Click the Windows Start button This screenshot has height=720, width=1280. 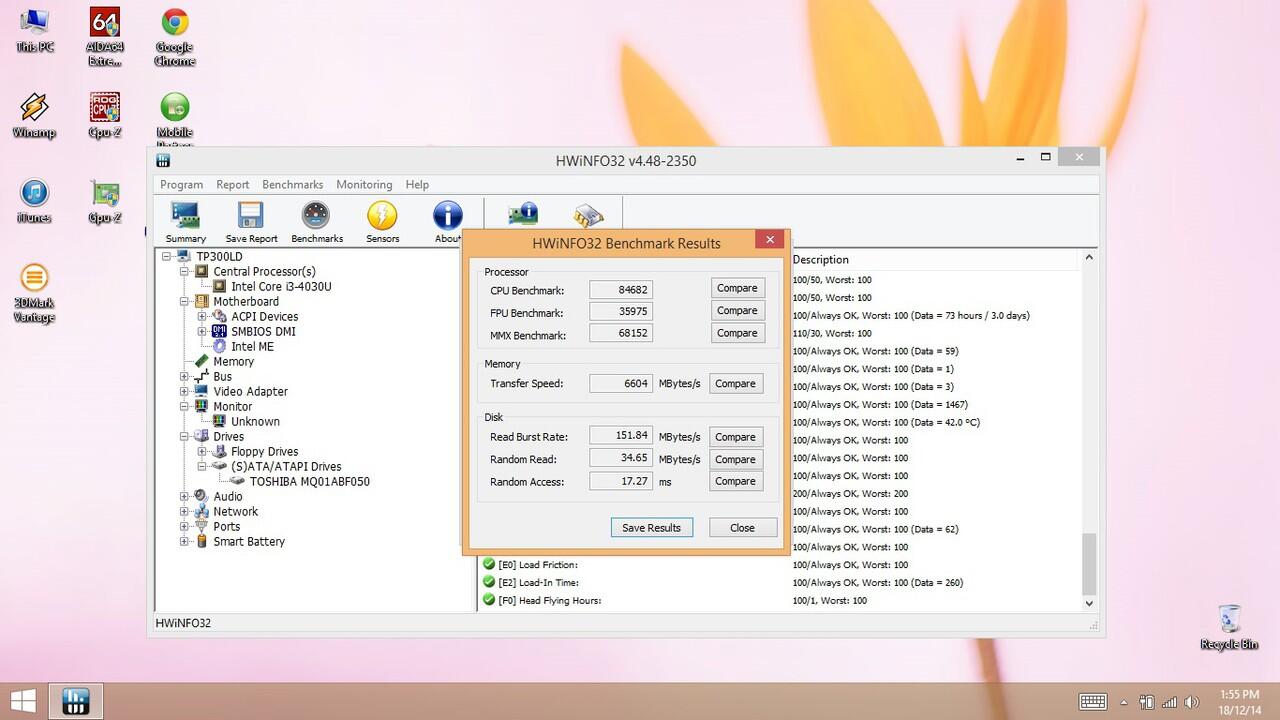tap(24, 700)
